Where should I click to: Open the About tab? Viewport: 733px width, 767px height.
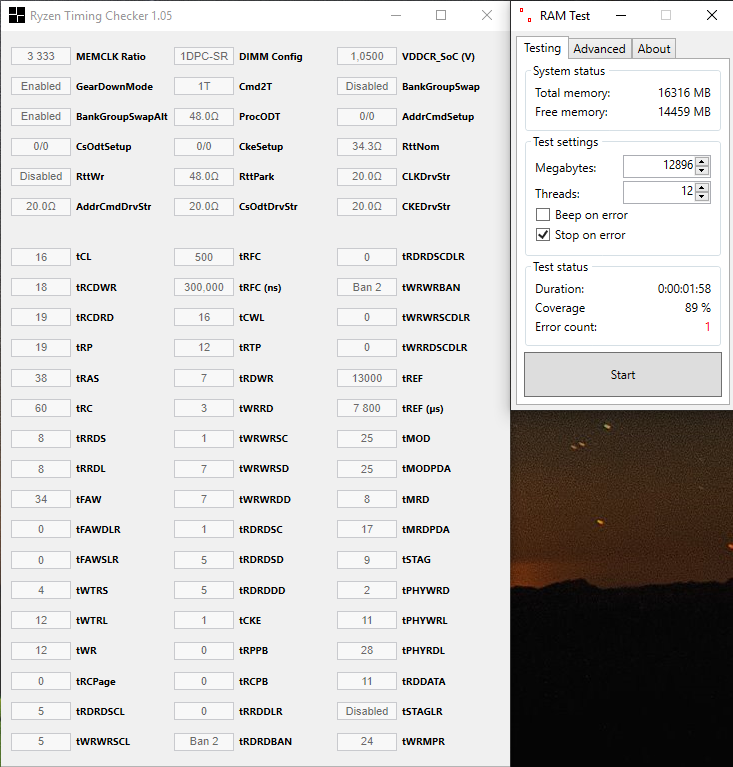click(x=654, y=49)
